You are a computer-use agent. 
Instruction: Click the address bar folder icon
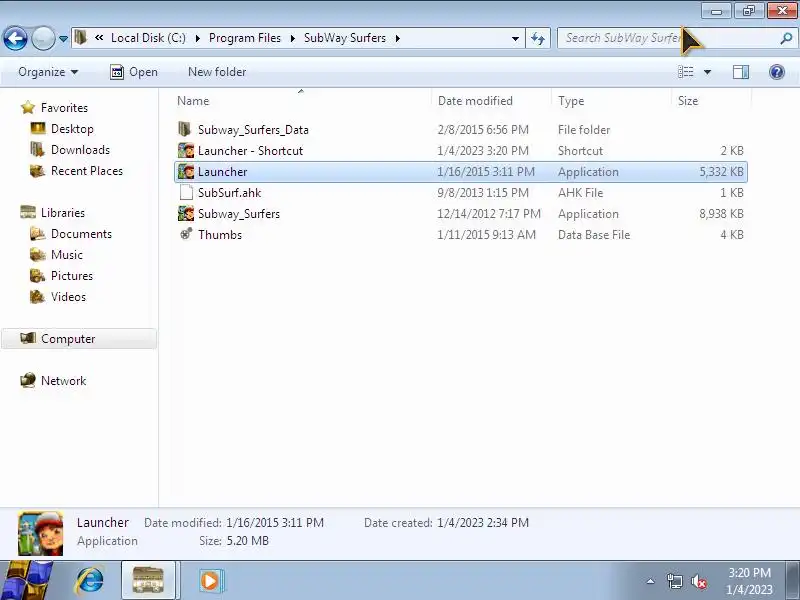(81, 38)
